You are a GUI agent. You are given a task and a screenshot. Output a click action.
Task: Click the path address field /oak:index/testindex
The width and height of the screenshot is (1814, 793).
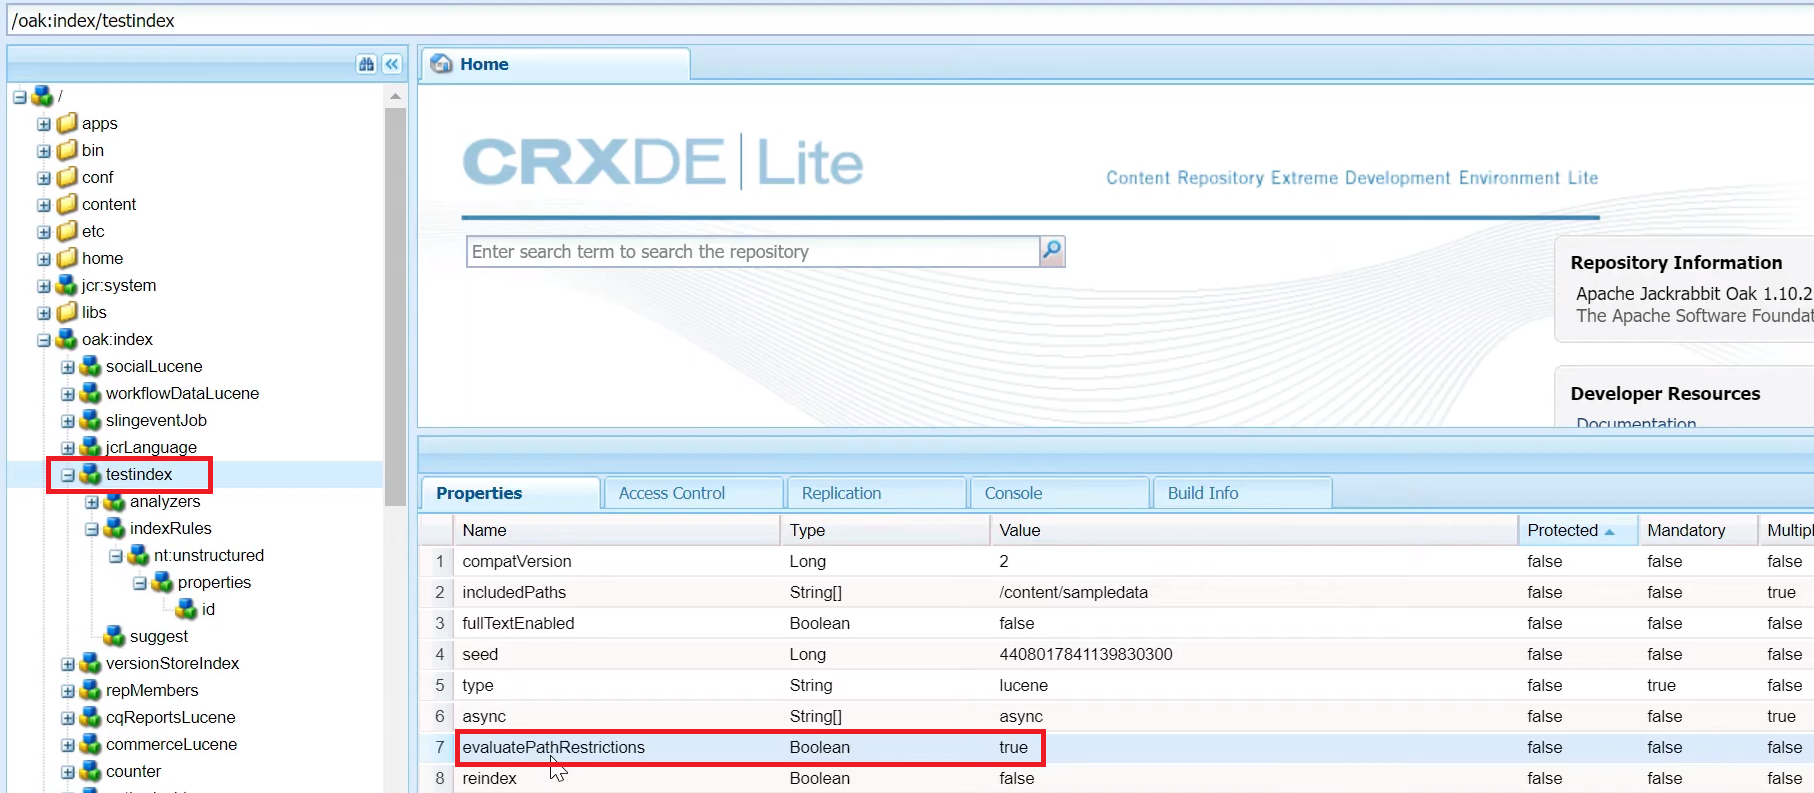(910, 20)
